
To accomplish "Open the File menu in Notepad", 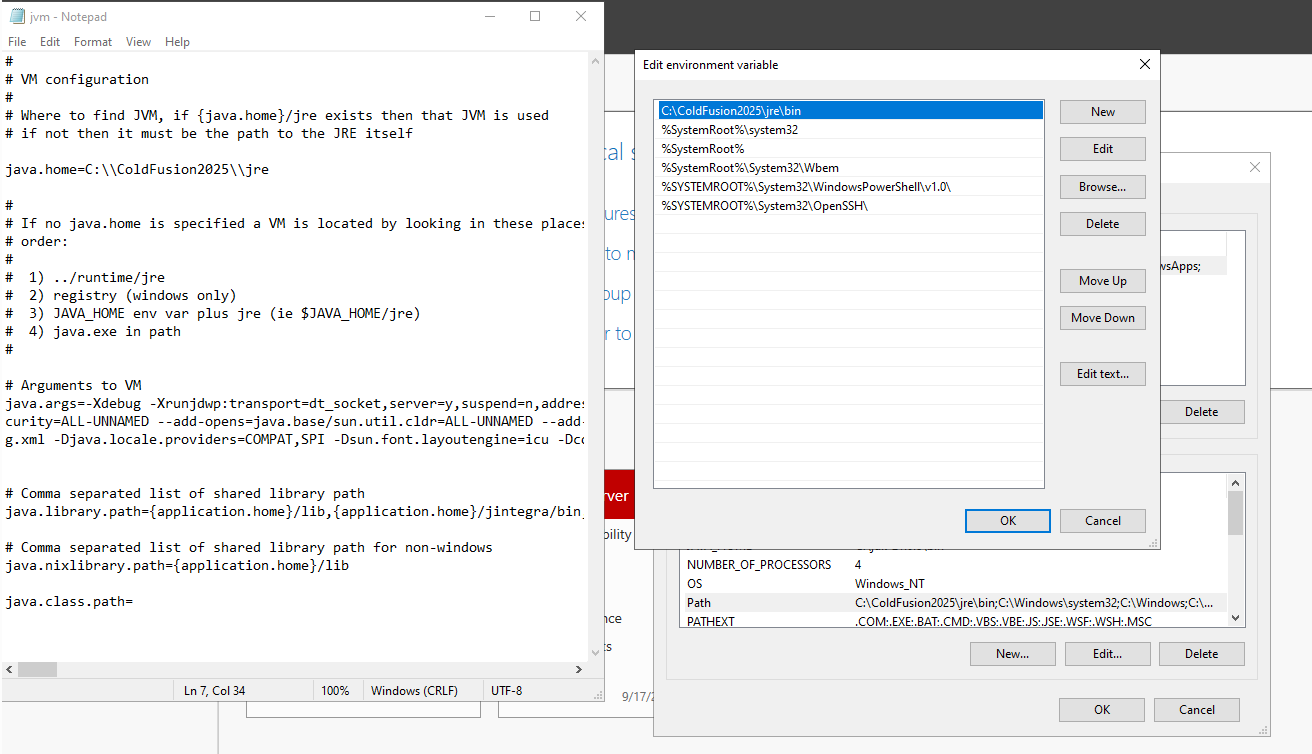I will [x=17, y=42].
